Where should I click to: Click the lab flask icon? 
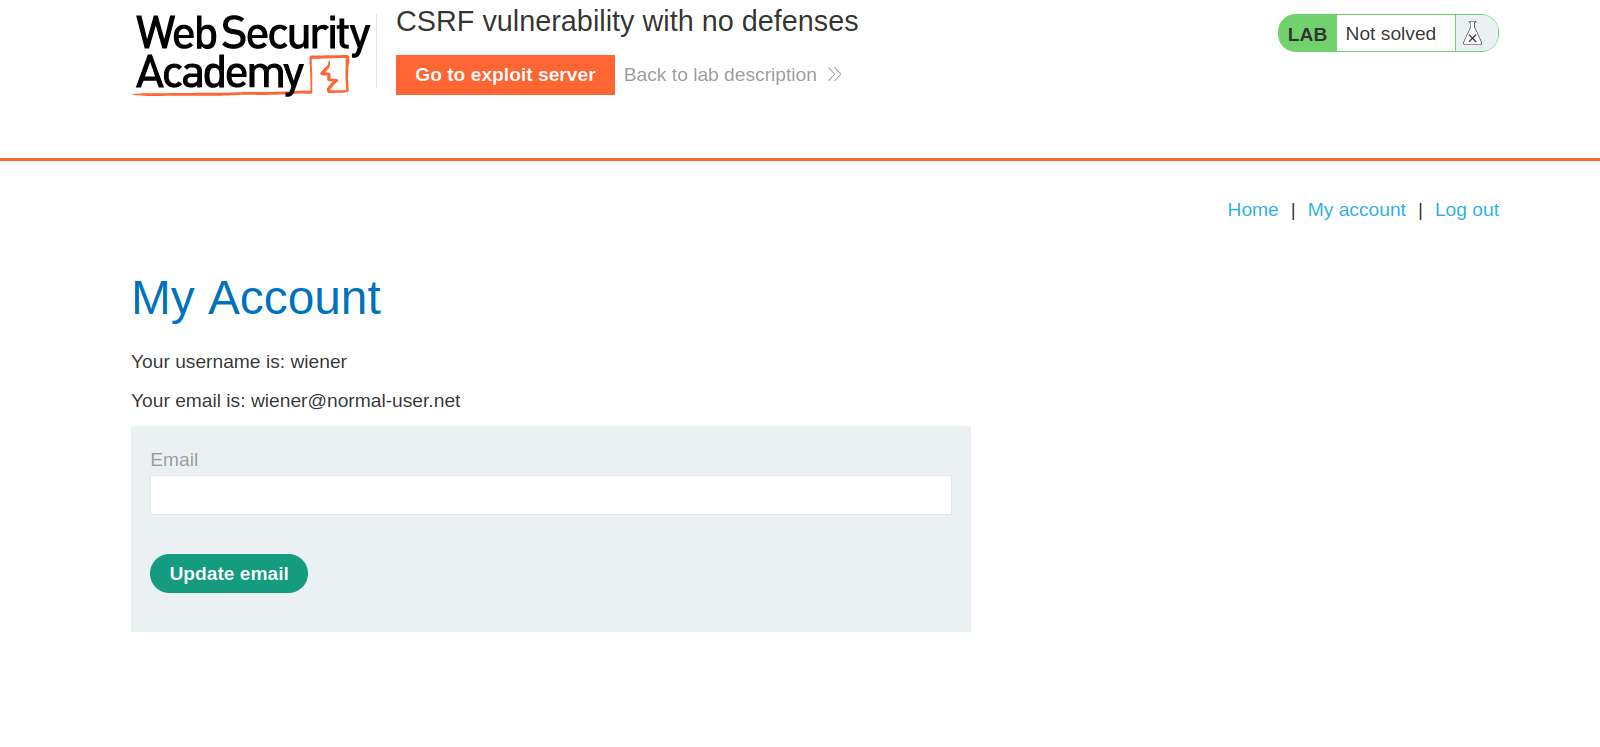click(1472, 34)
